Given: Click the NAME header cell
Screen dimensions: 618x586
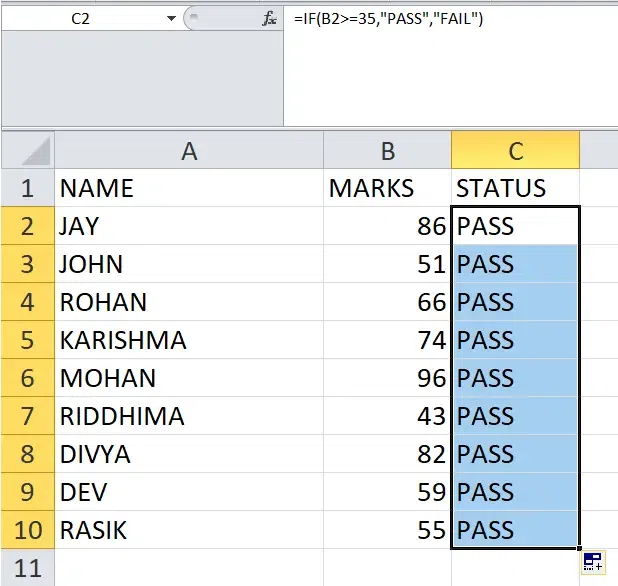Looking at the screenshot, I should tap(189, 188).
